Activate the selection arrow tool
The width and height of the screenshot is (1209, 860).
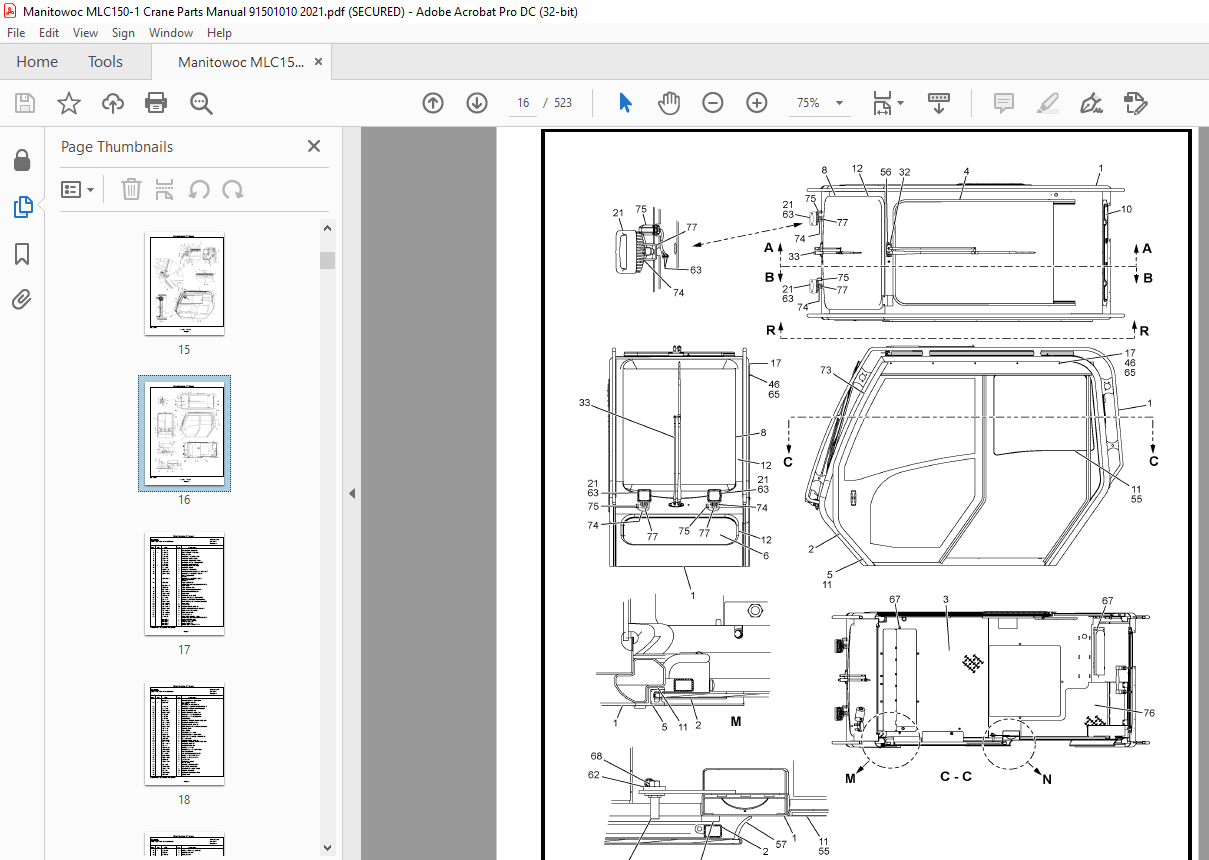coord(625,103)
